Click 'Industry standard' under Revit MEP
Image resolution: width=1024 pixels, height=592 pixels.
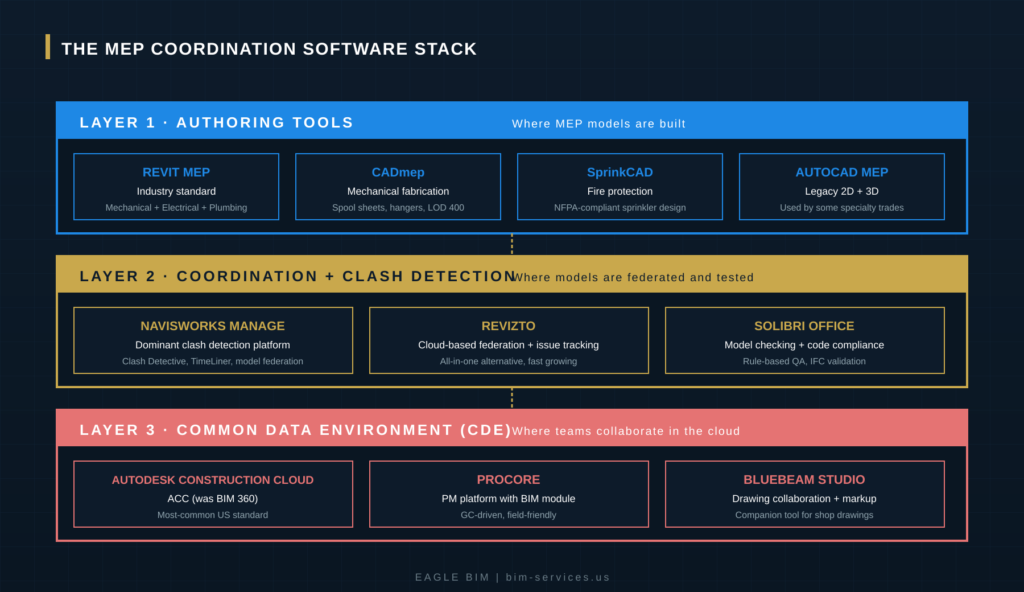click(176, 191)
